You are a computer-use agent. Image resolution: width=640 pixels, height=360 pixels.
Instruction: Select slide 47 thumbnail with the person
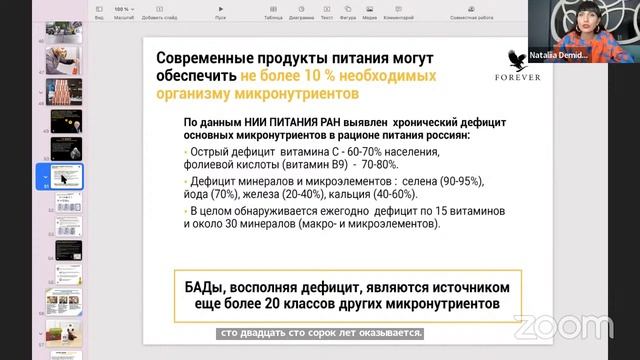point(64,60)
